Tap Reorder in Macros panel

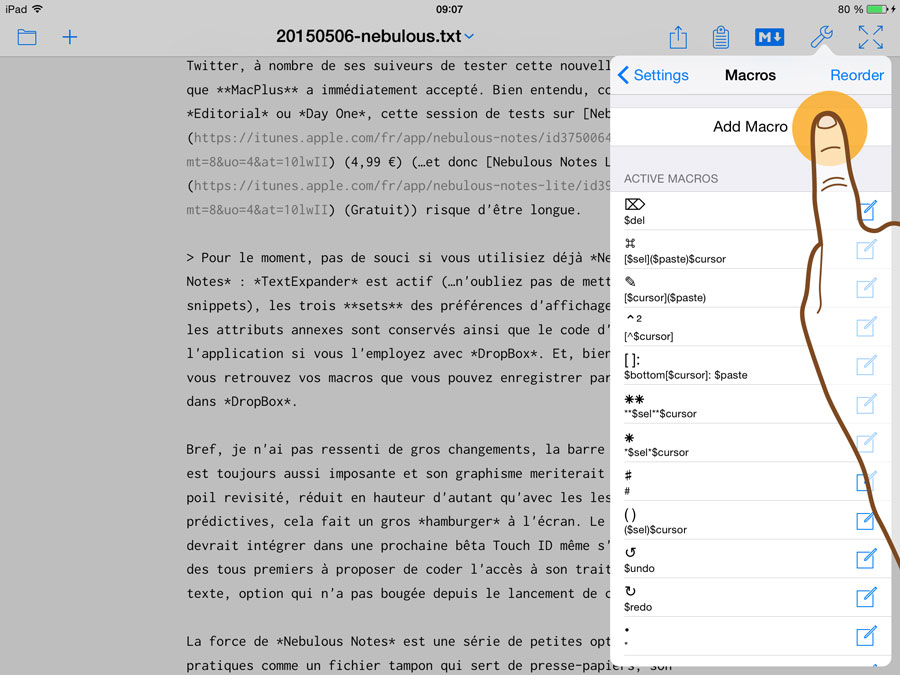point(856,75)
